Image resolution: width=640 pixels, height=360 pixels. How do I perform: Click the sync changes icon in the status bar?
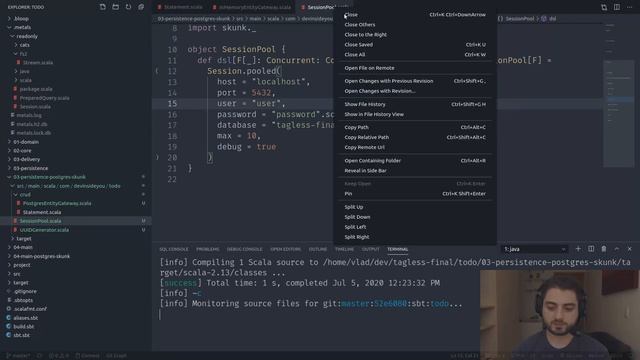point(40,356)
